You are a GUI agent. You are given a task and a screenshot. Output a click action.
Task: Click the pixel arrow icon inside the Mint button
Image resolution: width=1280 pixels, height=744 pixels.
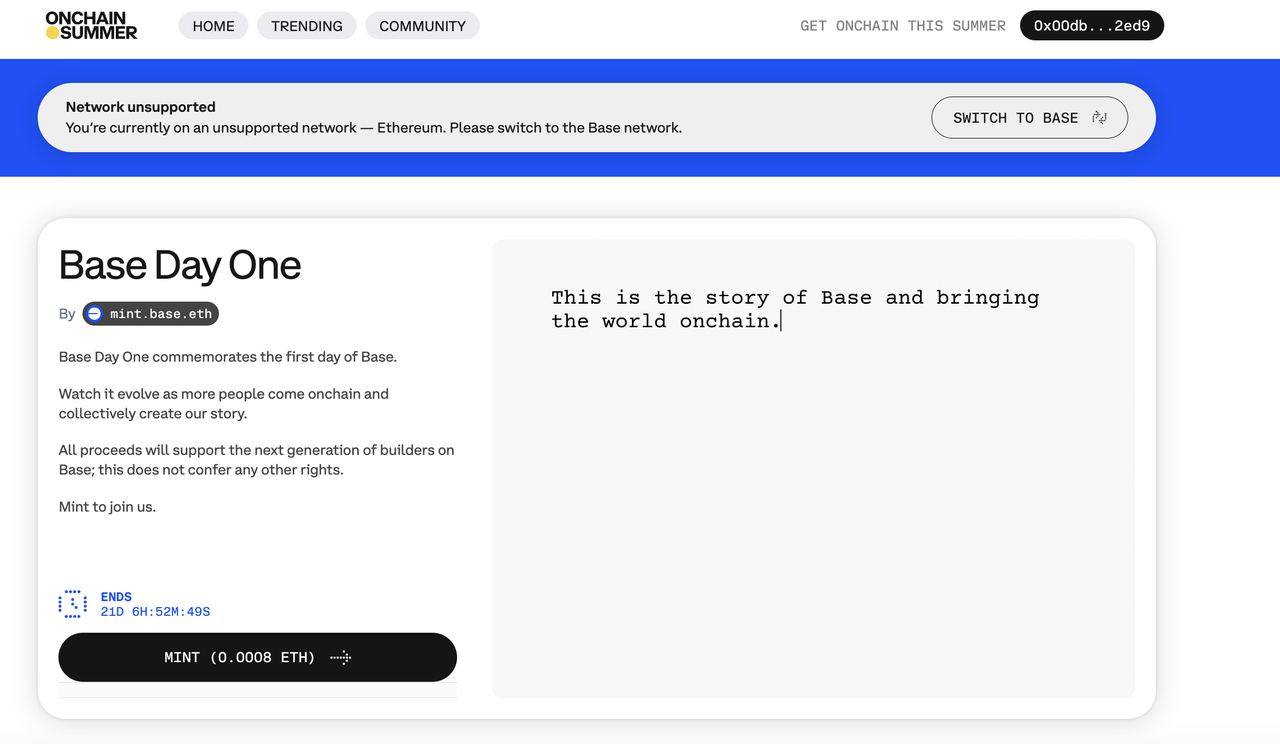click(340, 657)
